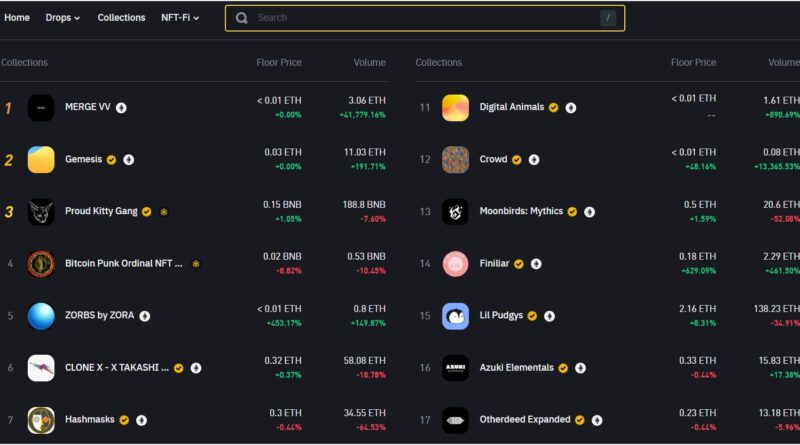Sort by the right Floor Price header

[x=693, y=62]
